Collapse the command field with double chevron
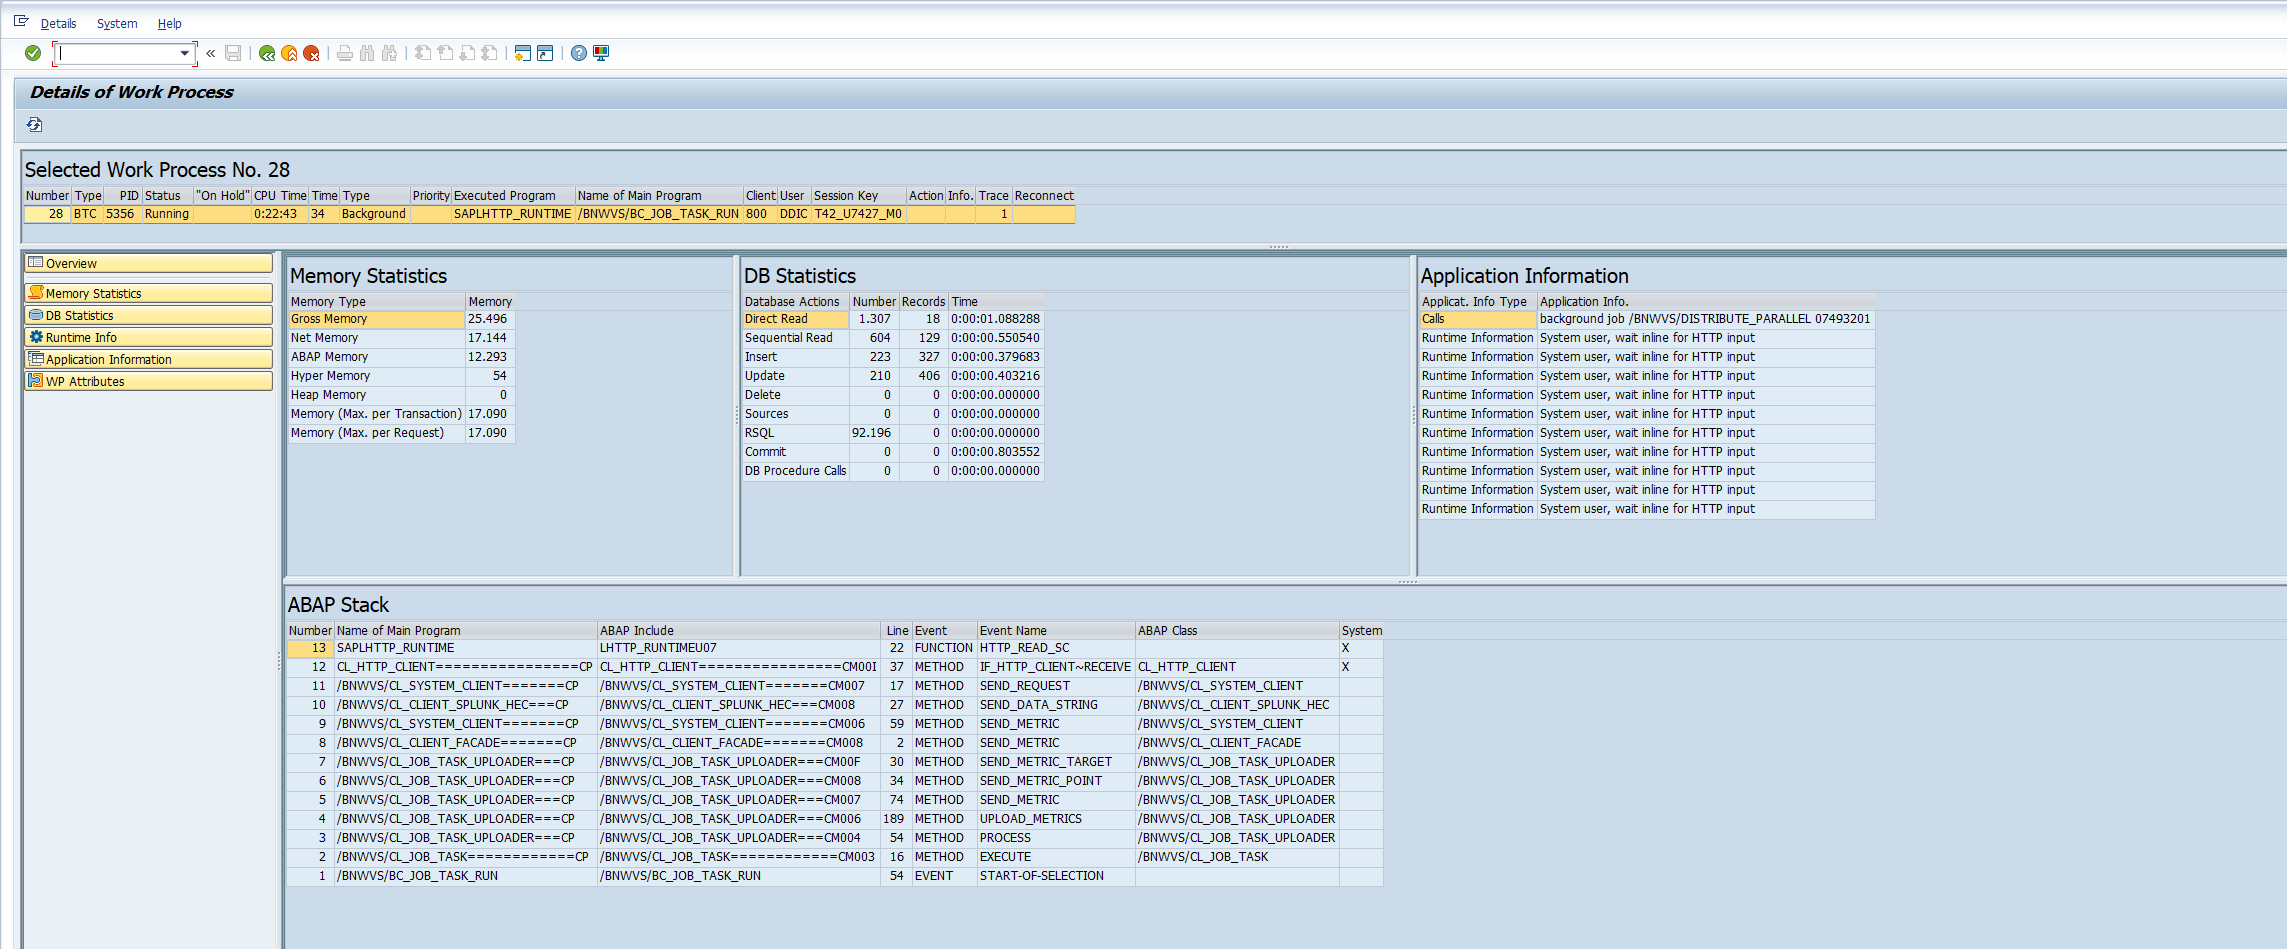Screen dimensions: 2287x949 pyautogui.click(x=211, y=53)
